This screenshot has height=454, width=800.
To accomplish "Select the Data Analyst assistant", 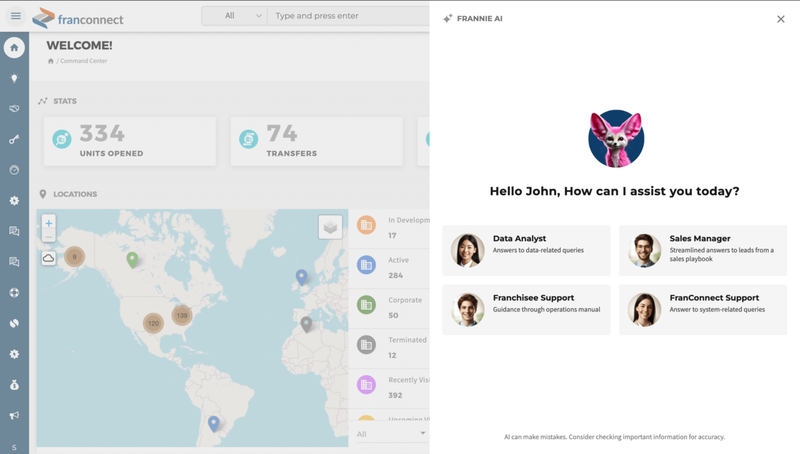I will pyautogui.click(x=526, y=250).
